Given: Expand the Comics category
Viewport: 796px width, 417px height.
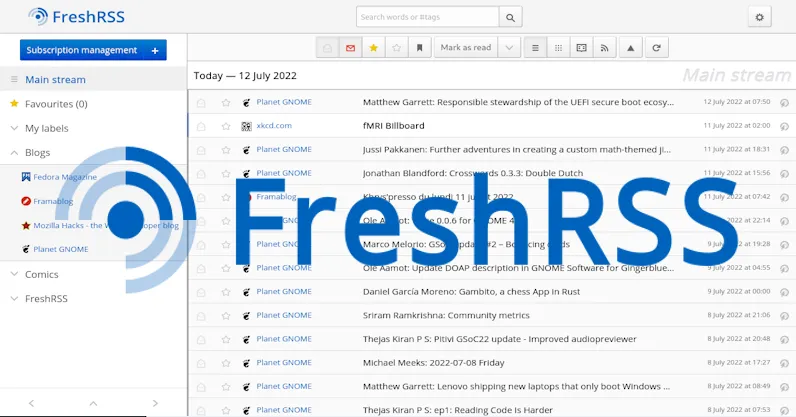Looking at the screenshot, I should click(14, 274).
